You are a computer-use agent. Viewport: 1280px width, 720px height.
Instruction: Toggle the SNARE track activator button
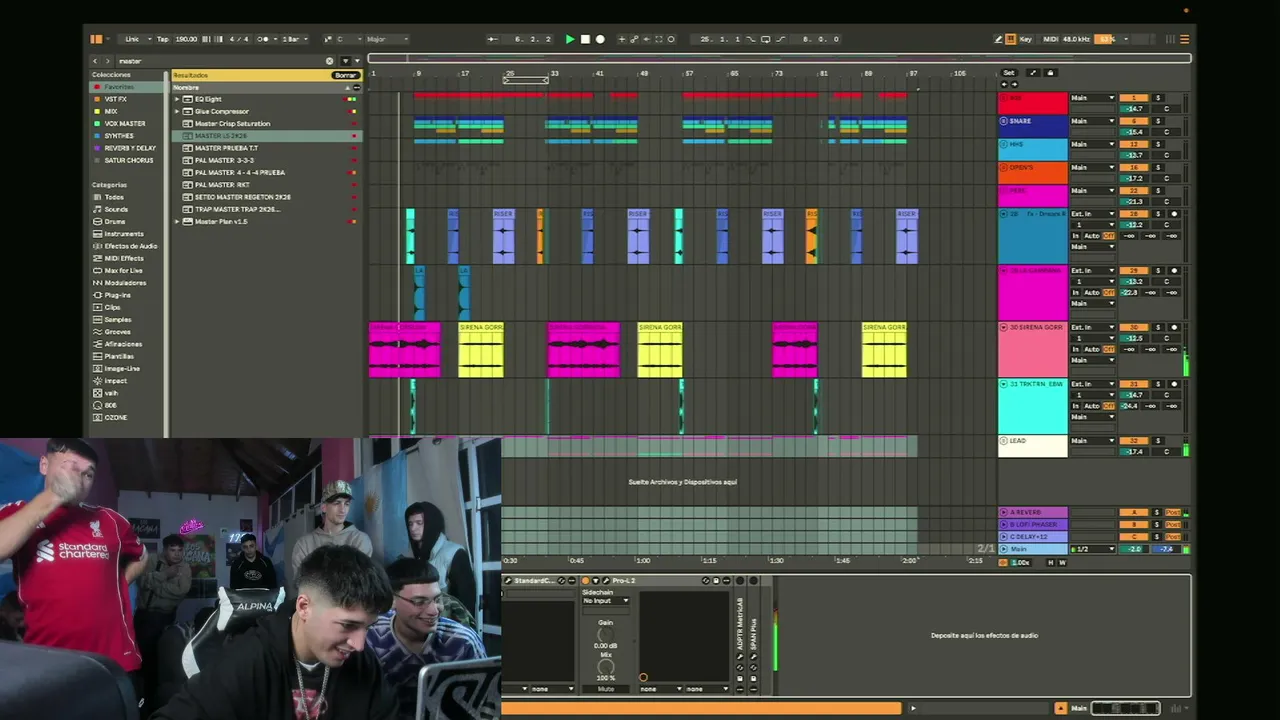tap(1134, 121)
